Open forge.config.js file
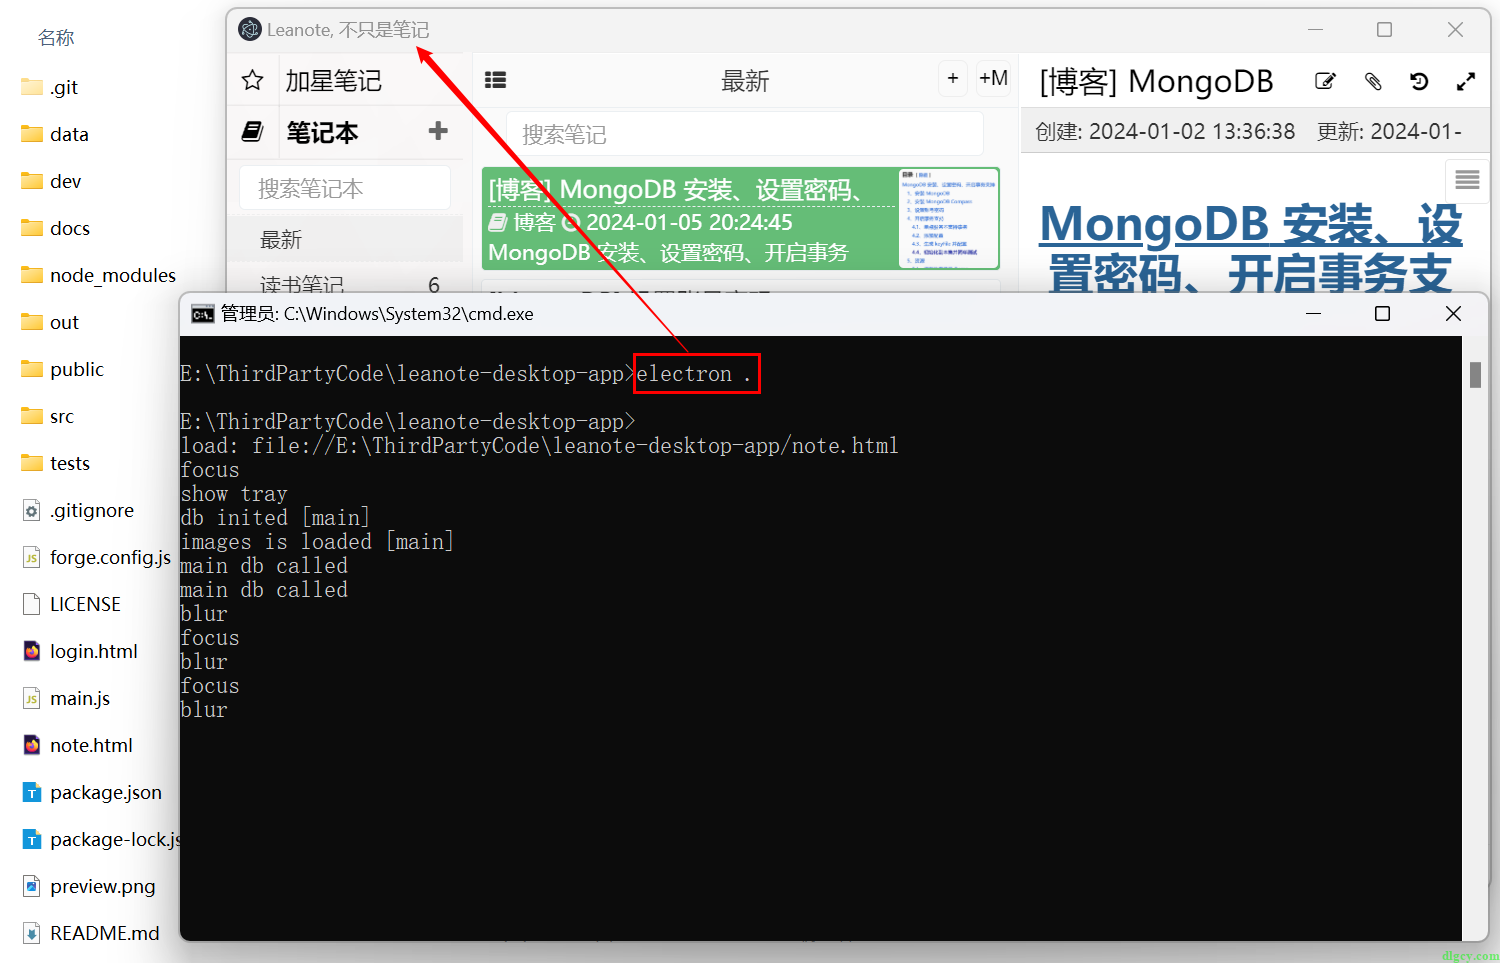The height and width of the screenshot is (963, 1500). point(96,557)
